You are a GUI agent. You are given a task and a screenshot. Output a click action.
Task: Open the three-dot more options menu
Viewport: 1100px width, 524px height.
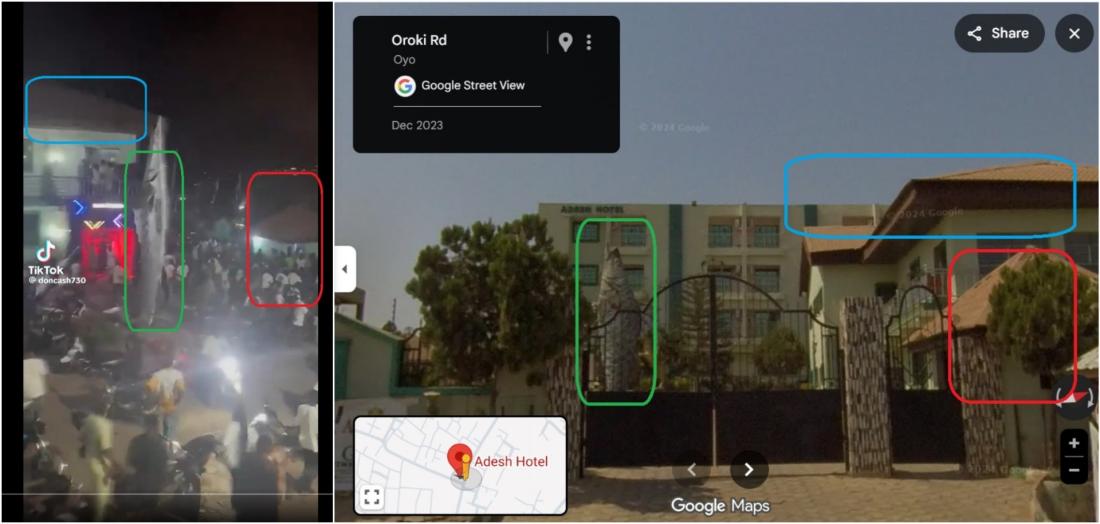click(589, 43)
